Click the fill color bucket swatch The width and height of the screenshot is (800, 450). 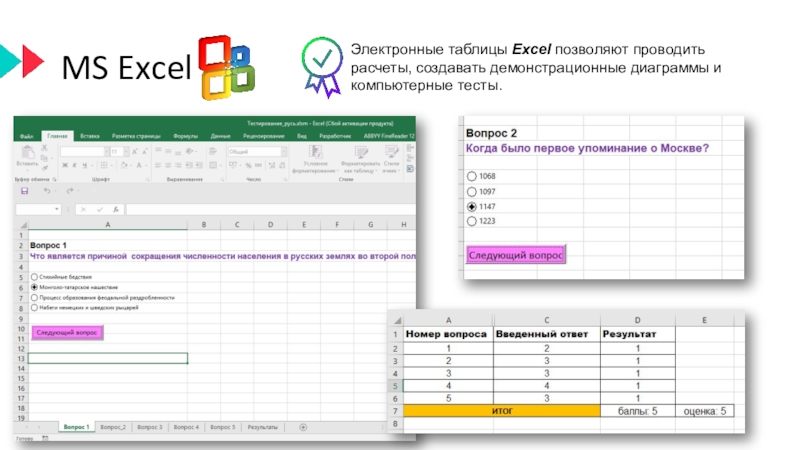(123, 165)
